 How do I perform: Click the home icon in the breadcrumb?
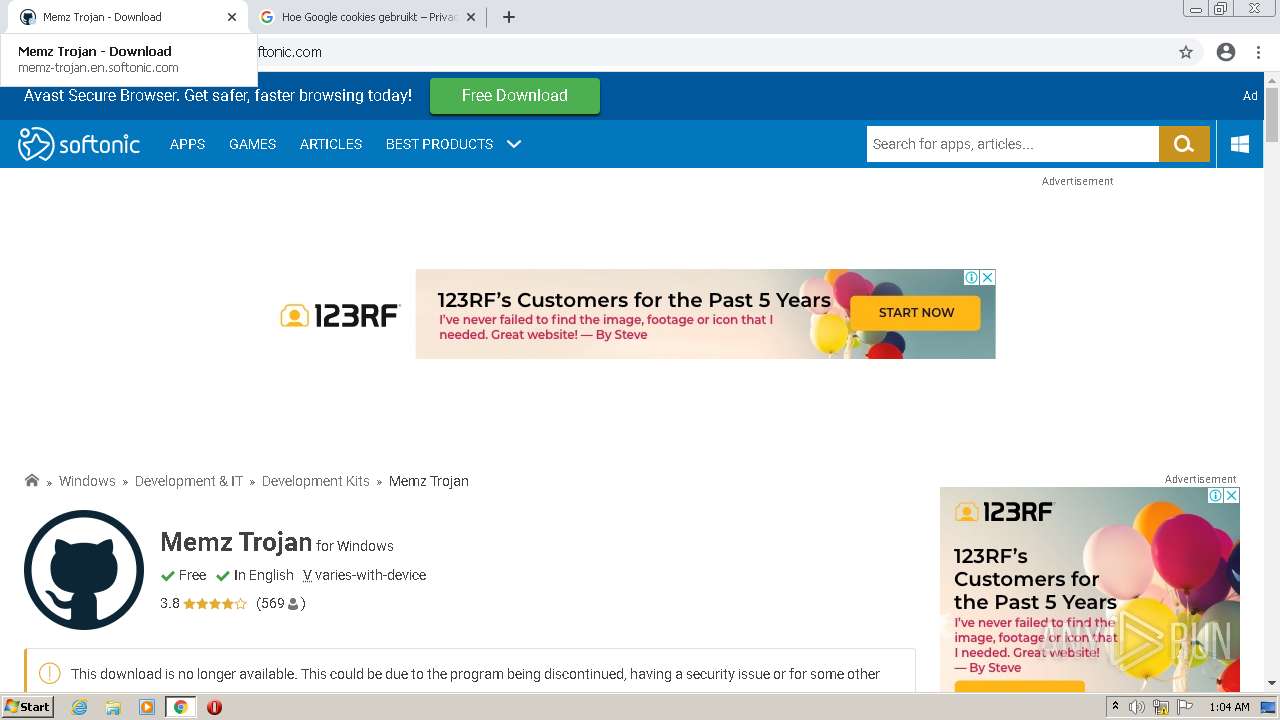[x=32, y=481]
